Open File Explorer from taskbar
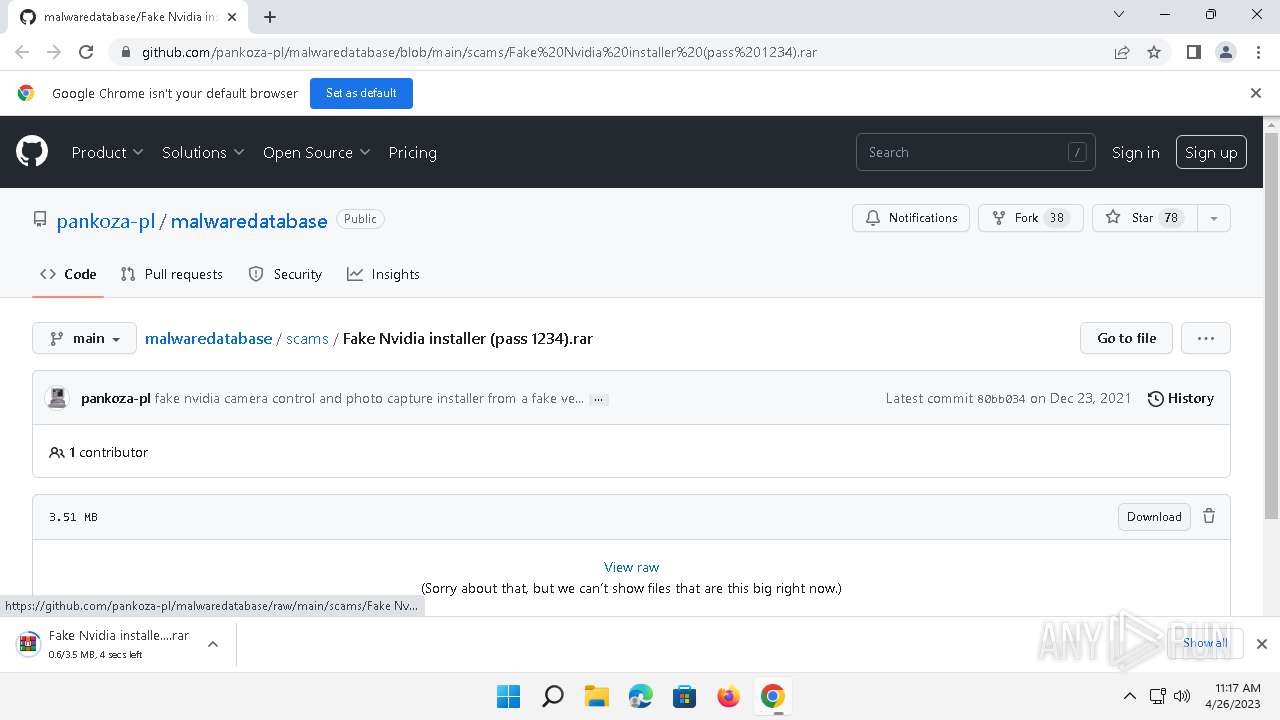This screenshot has height=720, width=1280. [x=597, y=696]
